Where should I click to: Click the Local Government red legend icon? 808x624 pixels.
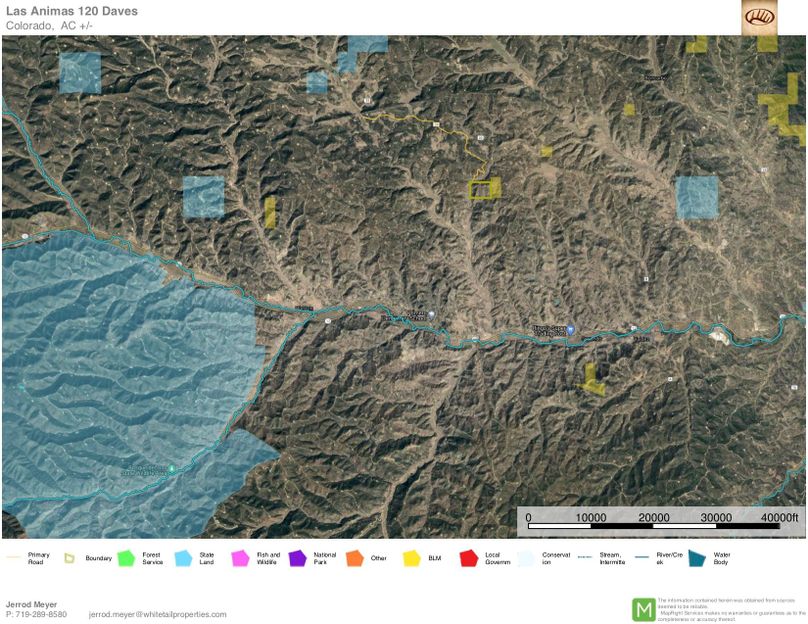tap(469, 558)
